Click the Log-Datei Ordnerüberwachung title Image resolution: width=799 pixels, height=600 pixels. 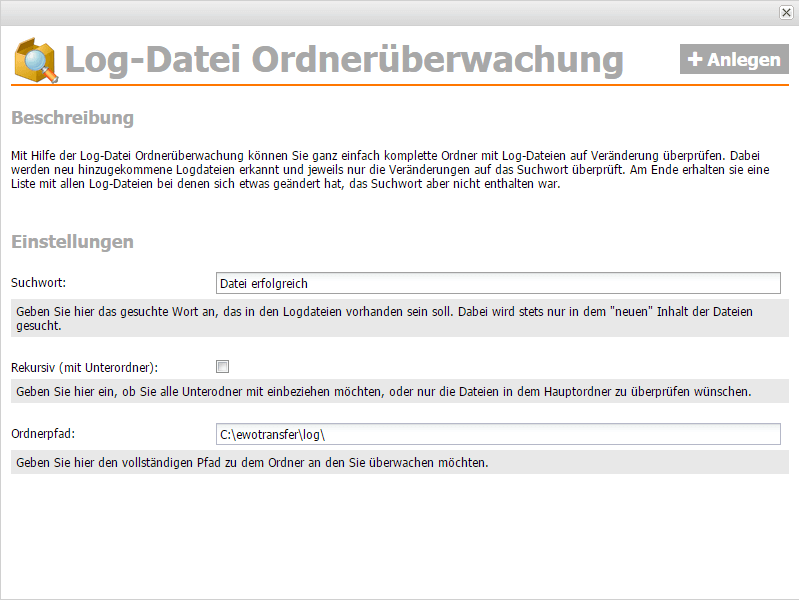(x=343, y=60)
